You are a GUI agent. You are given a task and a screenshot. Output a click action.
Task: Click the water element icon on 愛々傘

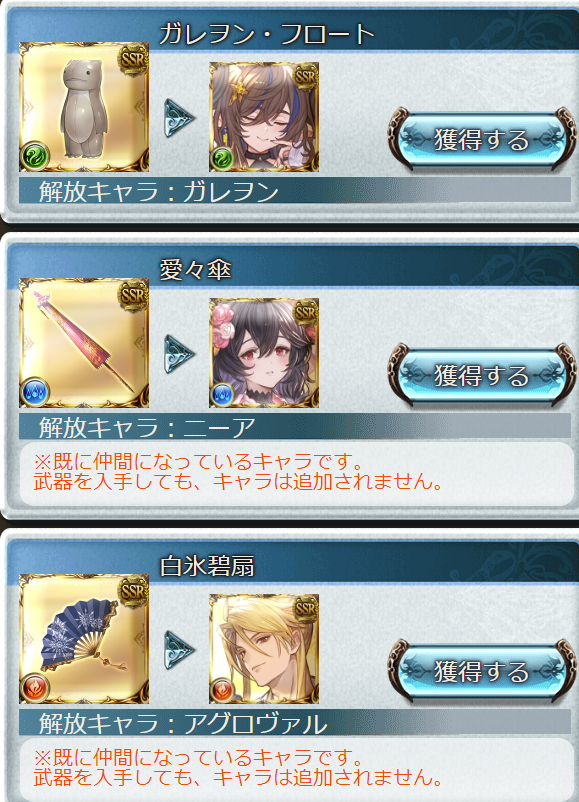pyautogui.click(x=35, y=392)
